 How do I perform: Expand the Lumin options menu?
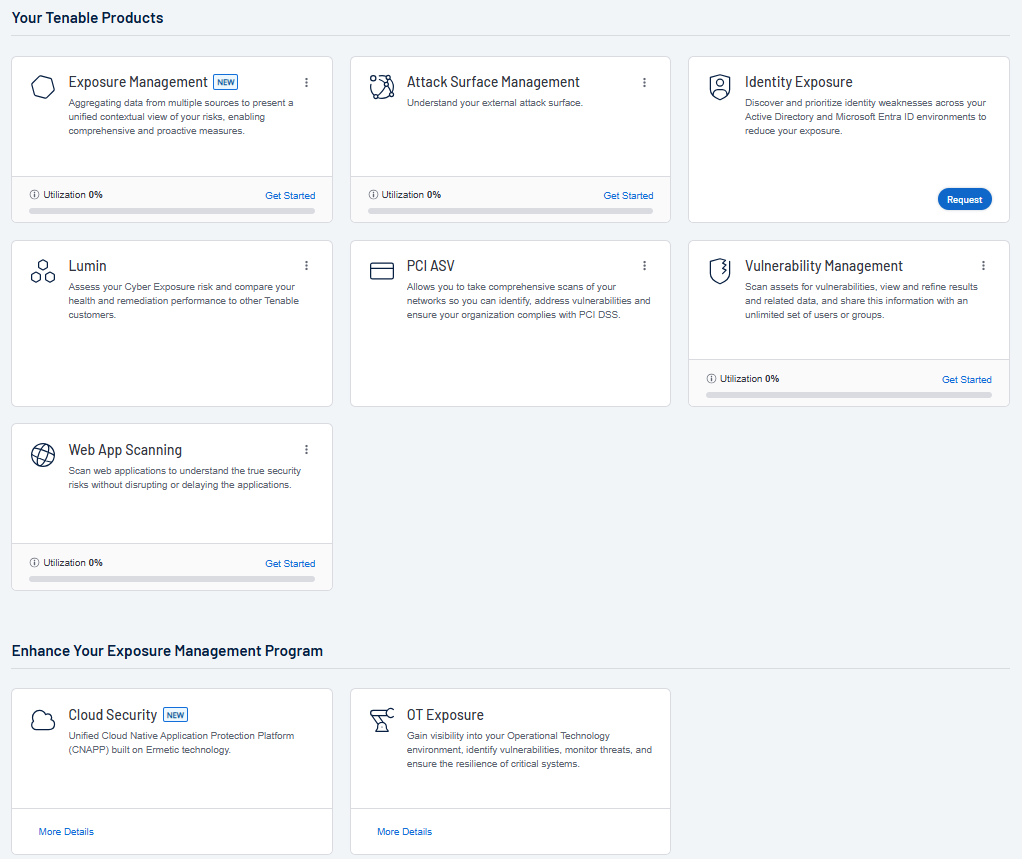click(x=306, y=266)
